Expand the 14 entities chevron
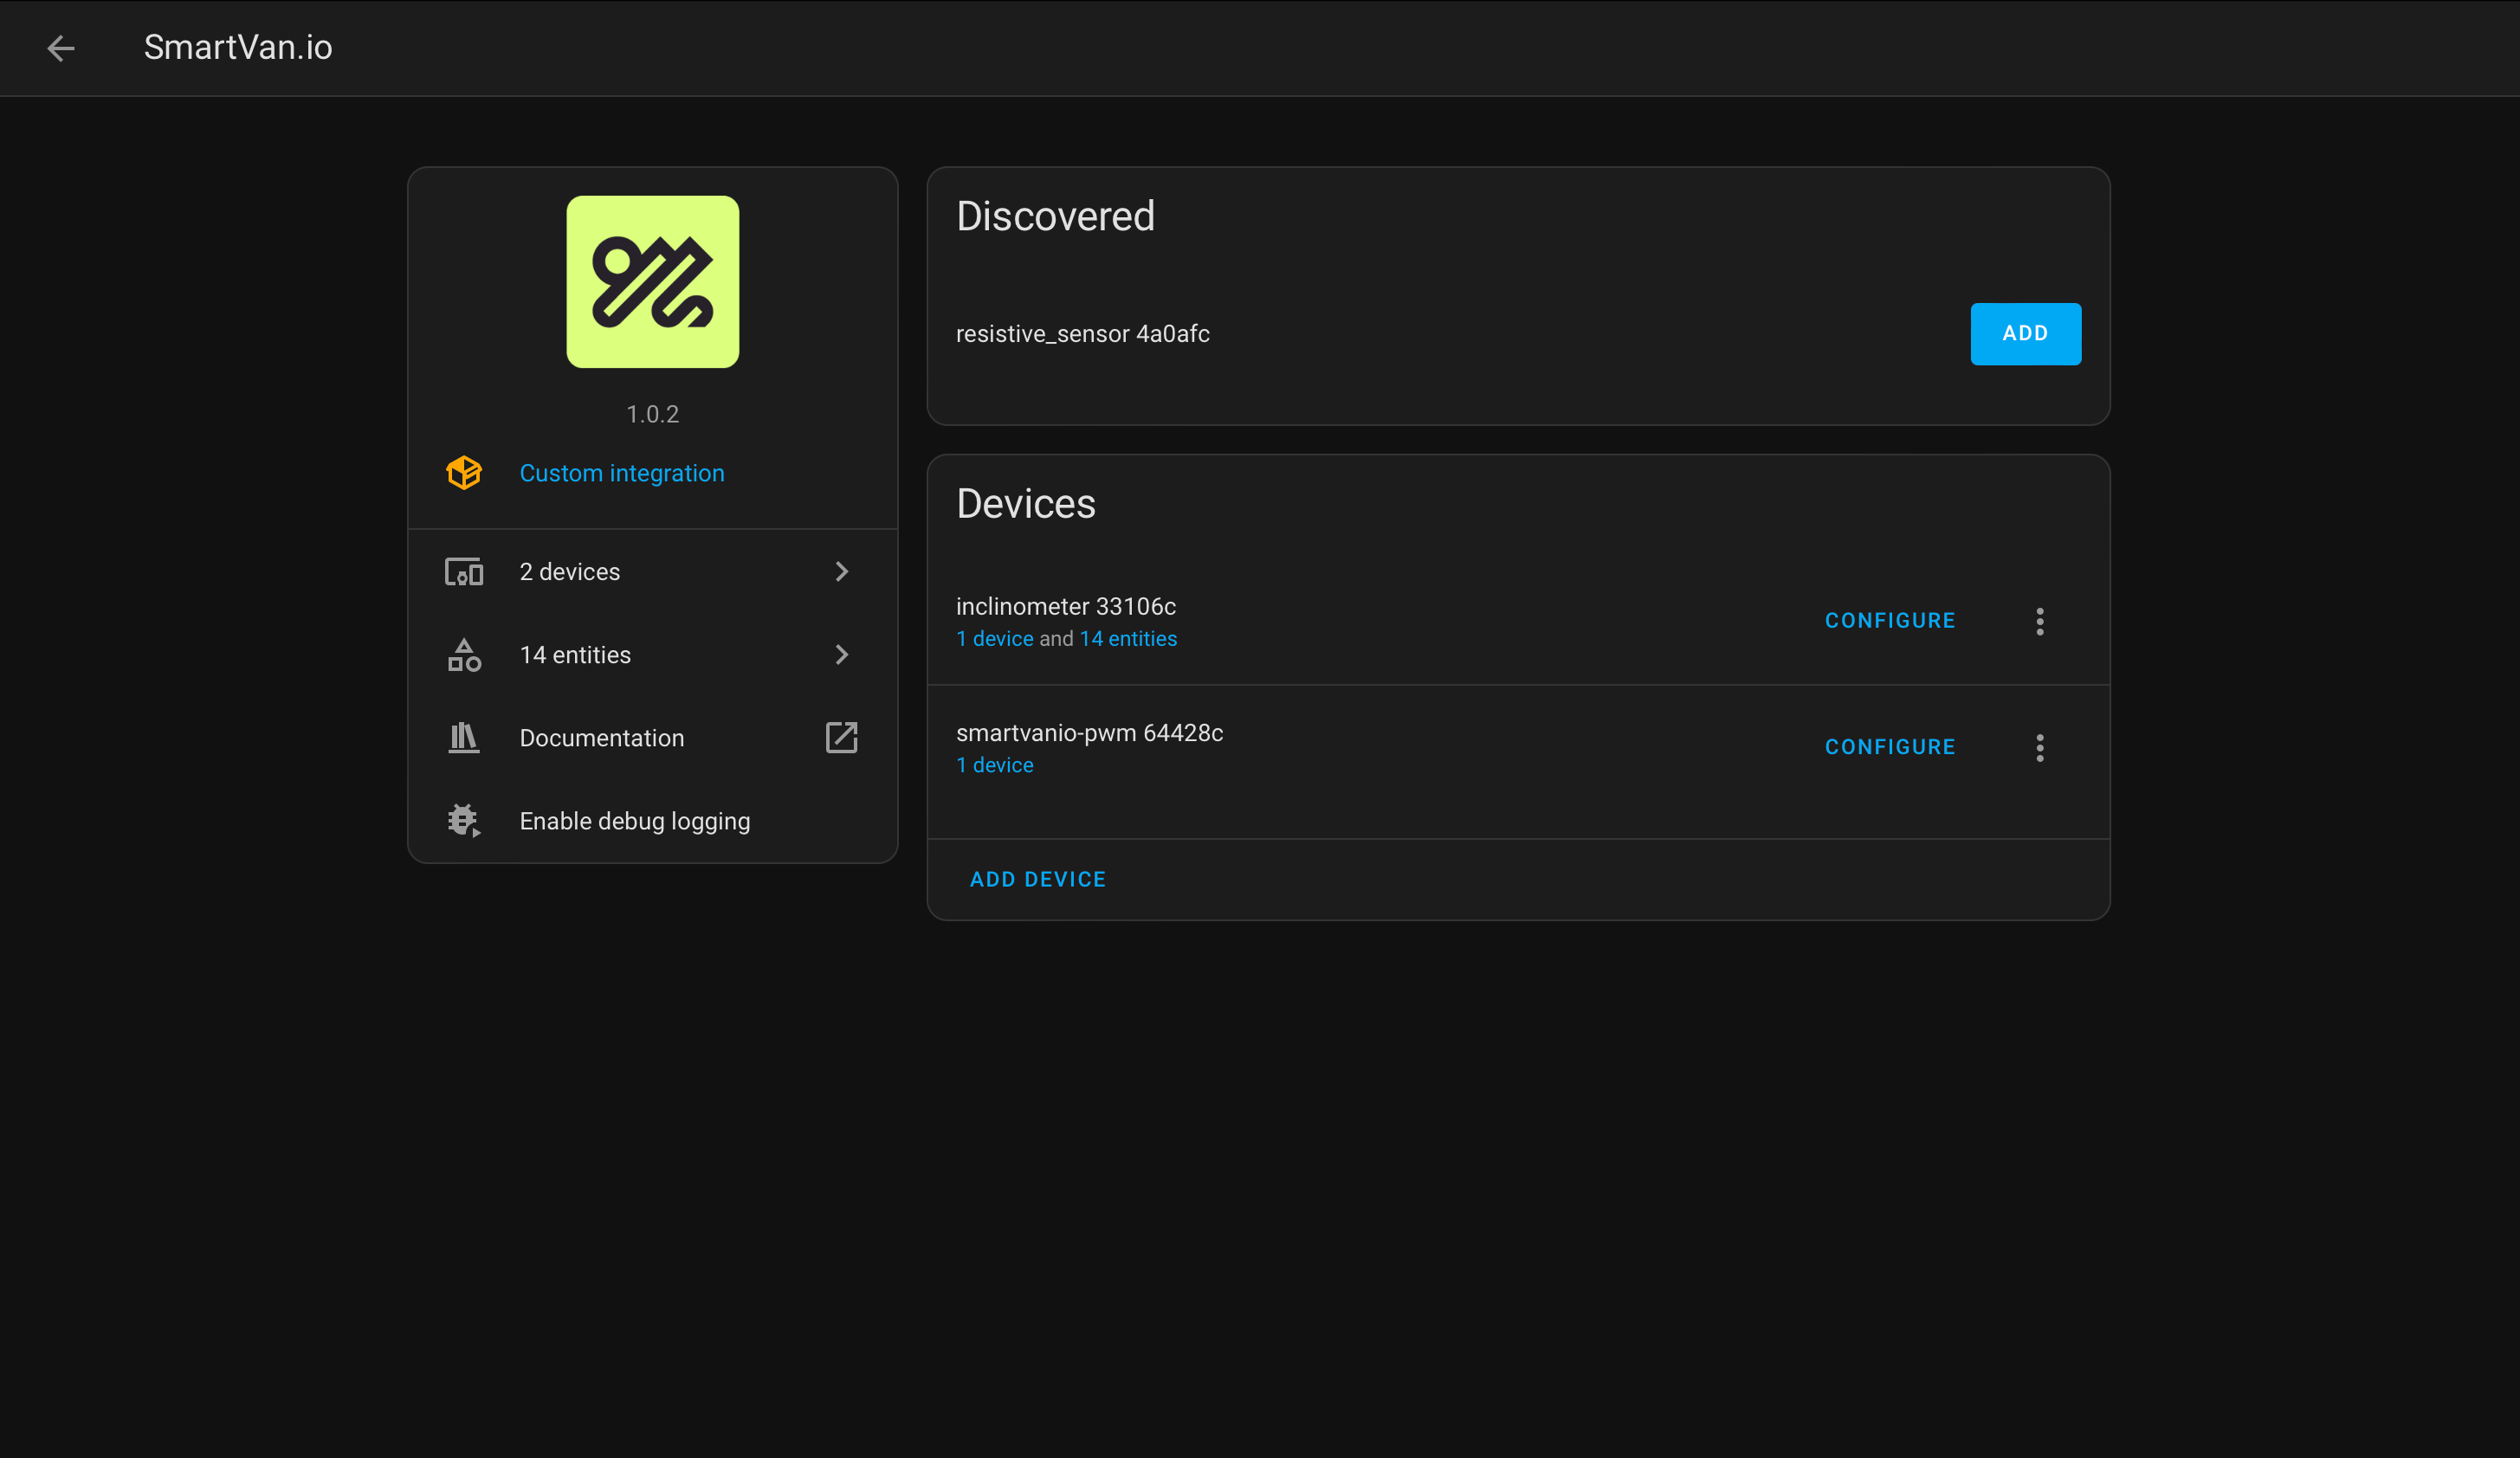 841,655
